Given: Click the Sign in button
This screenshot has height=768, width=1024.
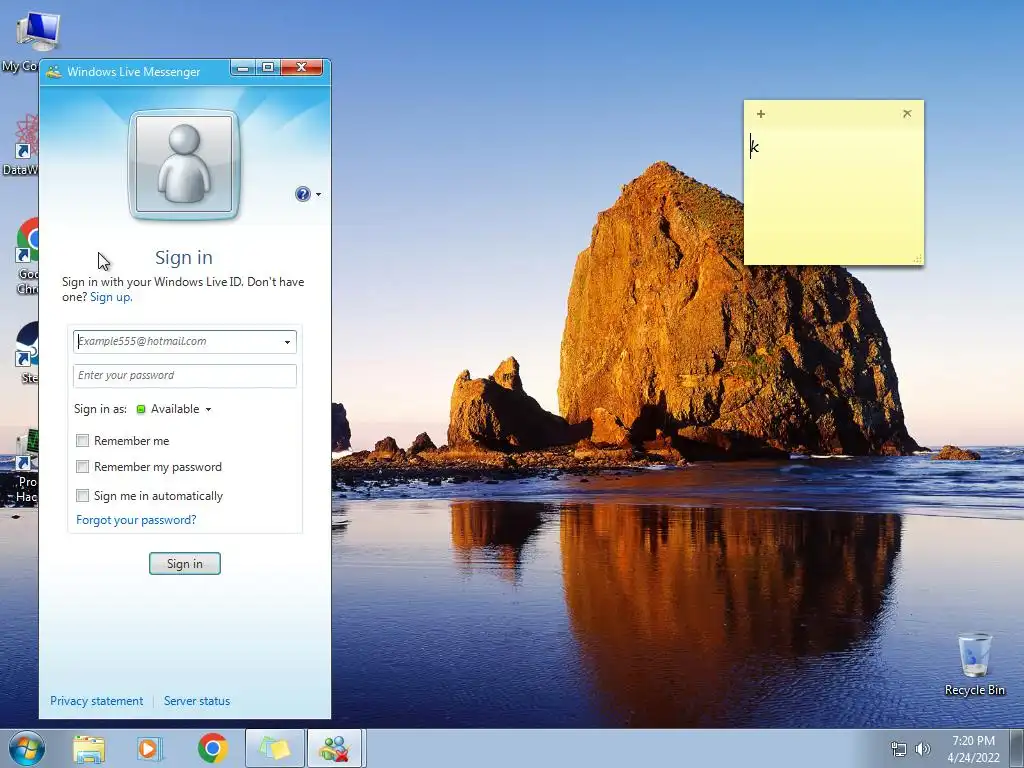Looking at the screenshot, I should pyautogui.click(x=185, y=564).
